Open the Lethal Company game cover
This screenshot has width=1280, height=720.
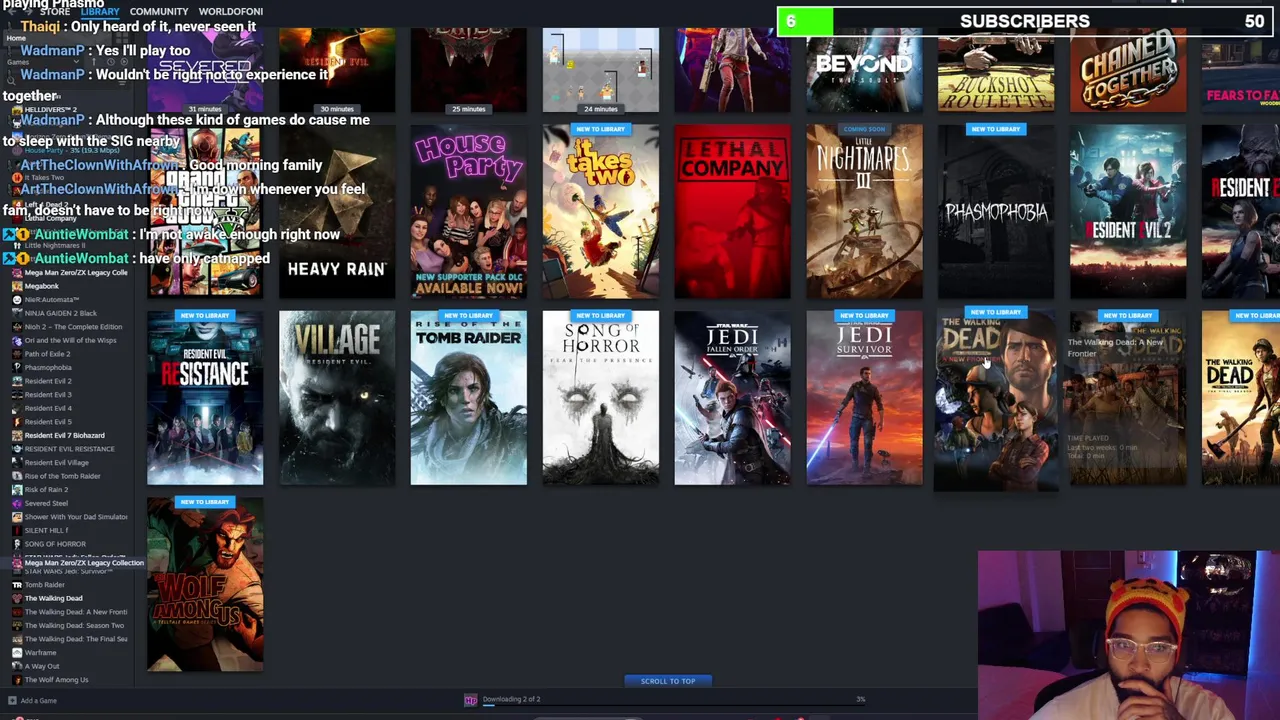[733, 211]
